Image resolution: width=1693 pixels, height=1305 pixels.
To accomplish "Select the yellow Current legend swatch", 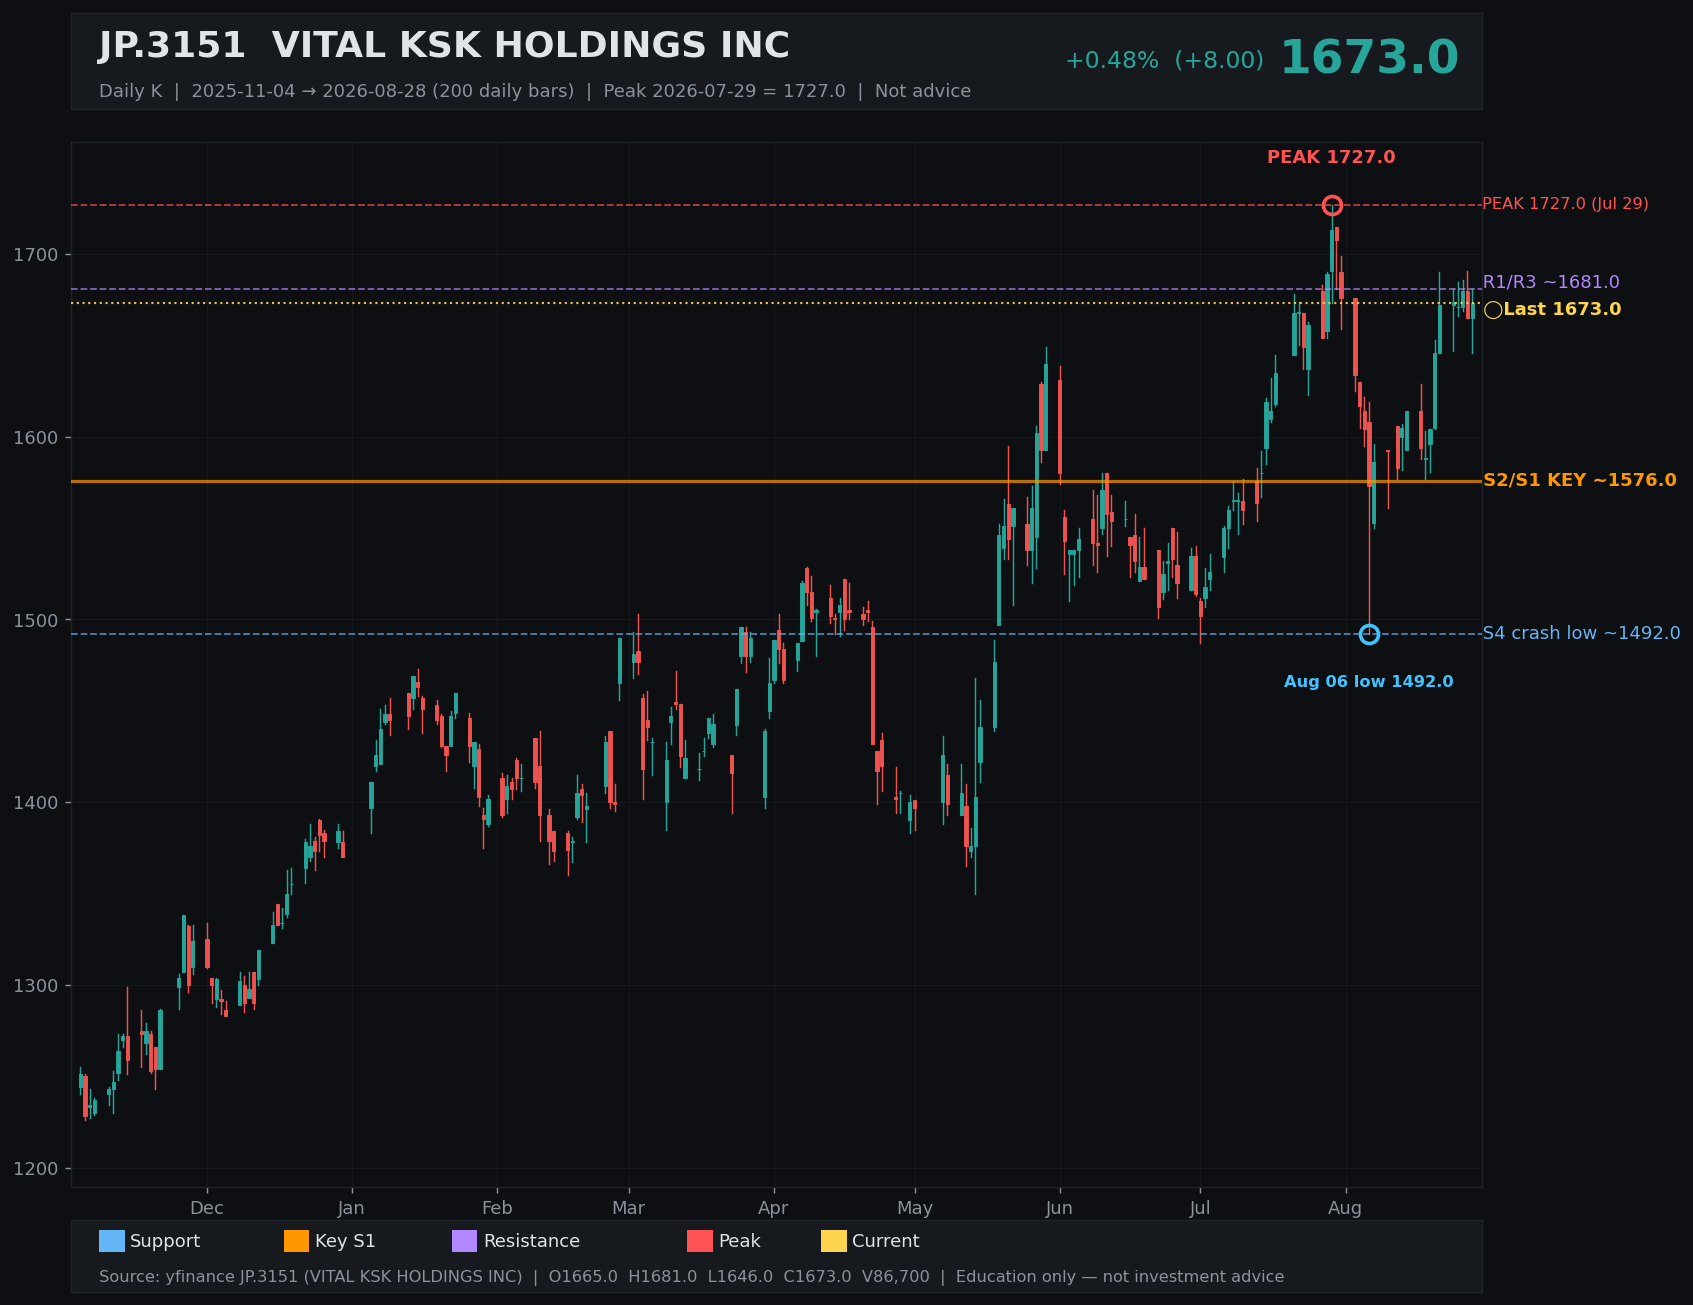I will click(834, 1241).
